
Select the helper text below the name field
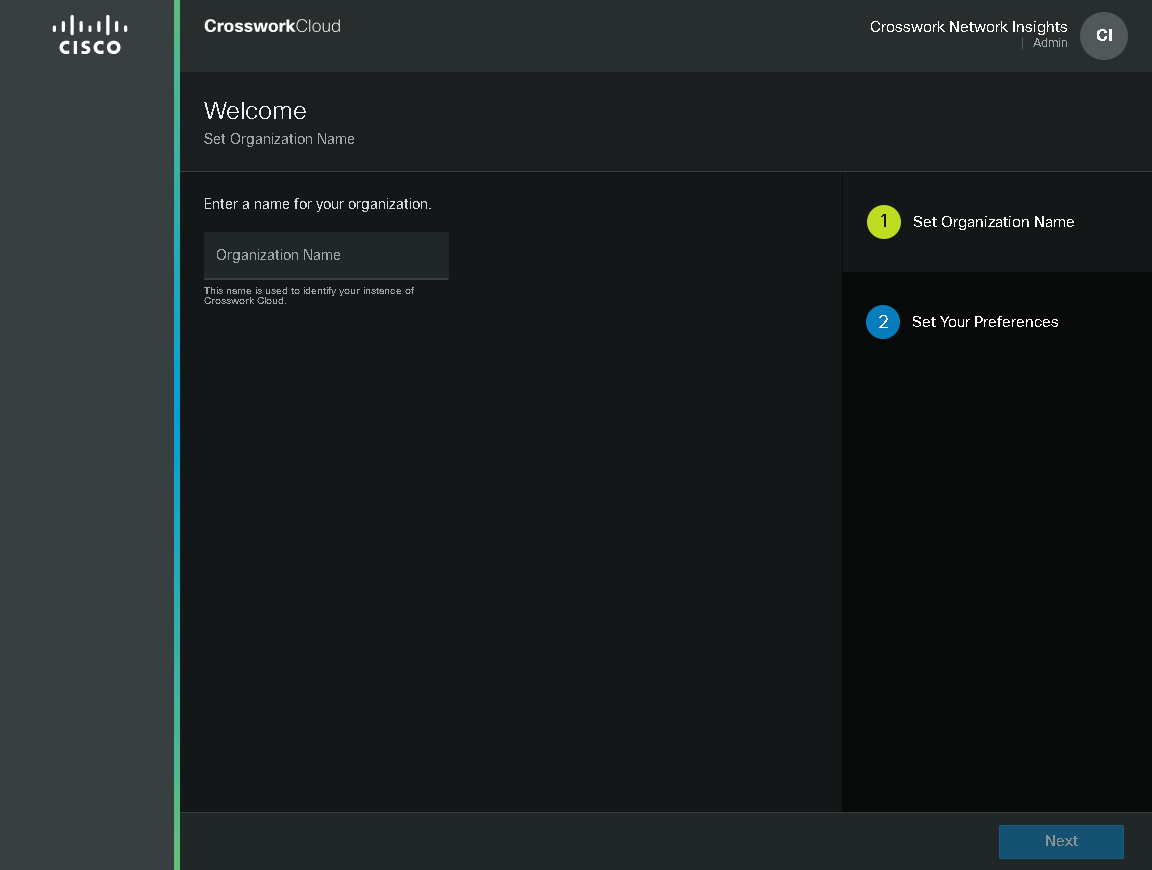point(307,295)
